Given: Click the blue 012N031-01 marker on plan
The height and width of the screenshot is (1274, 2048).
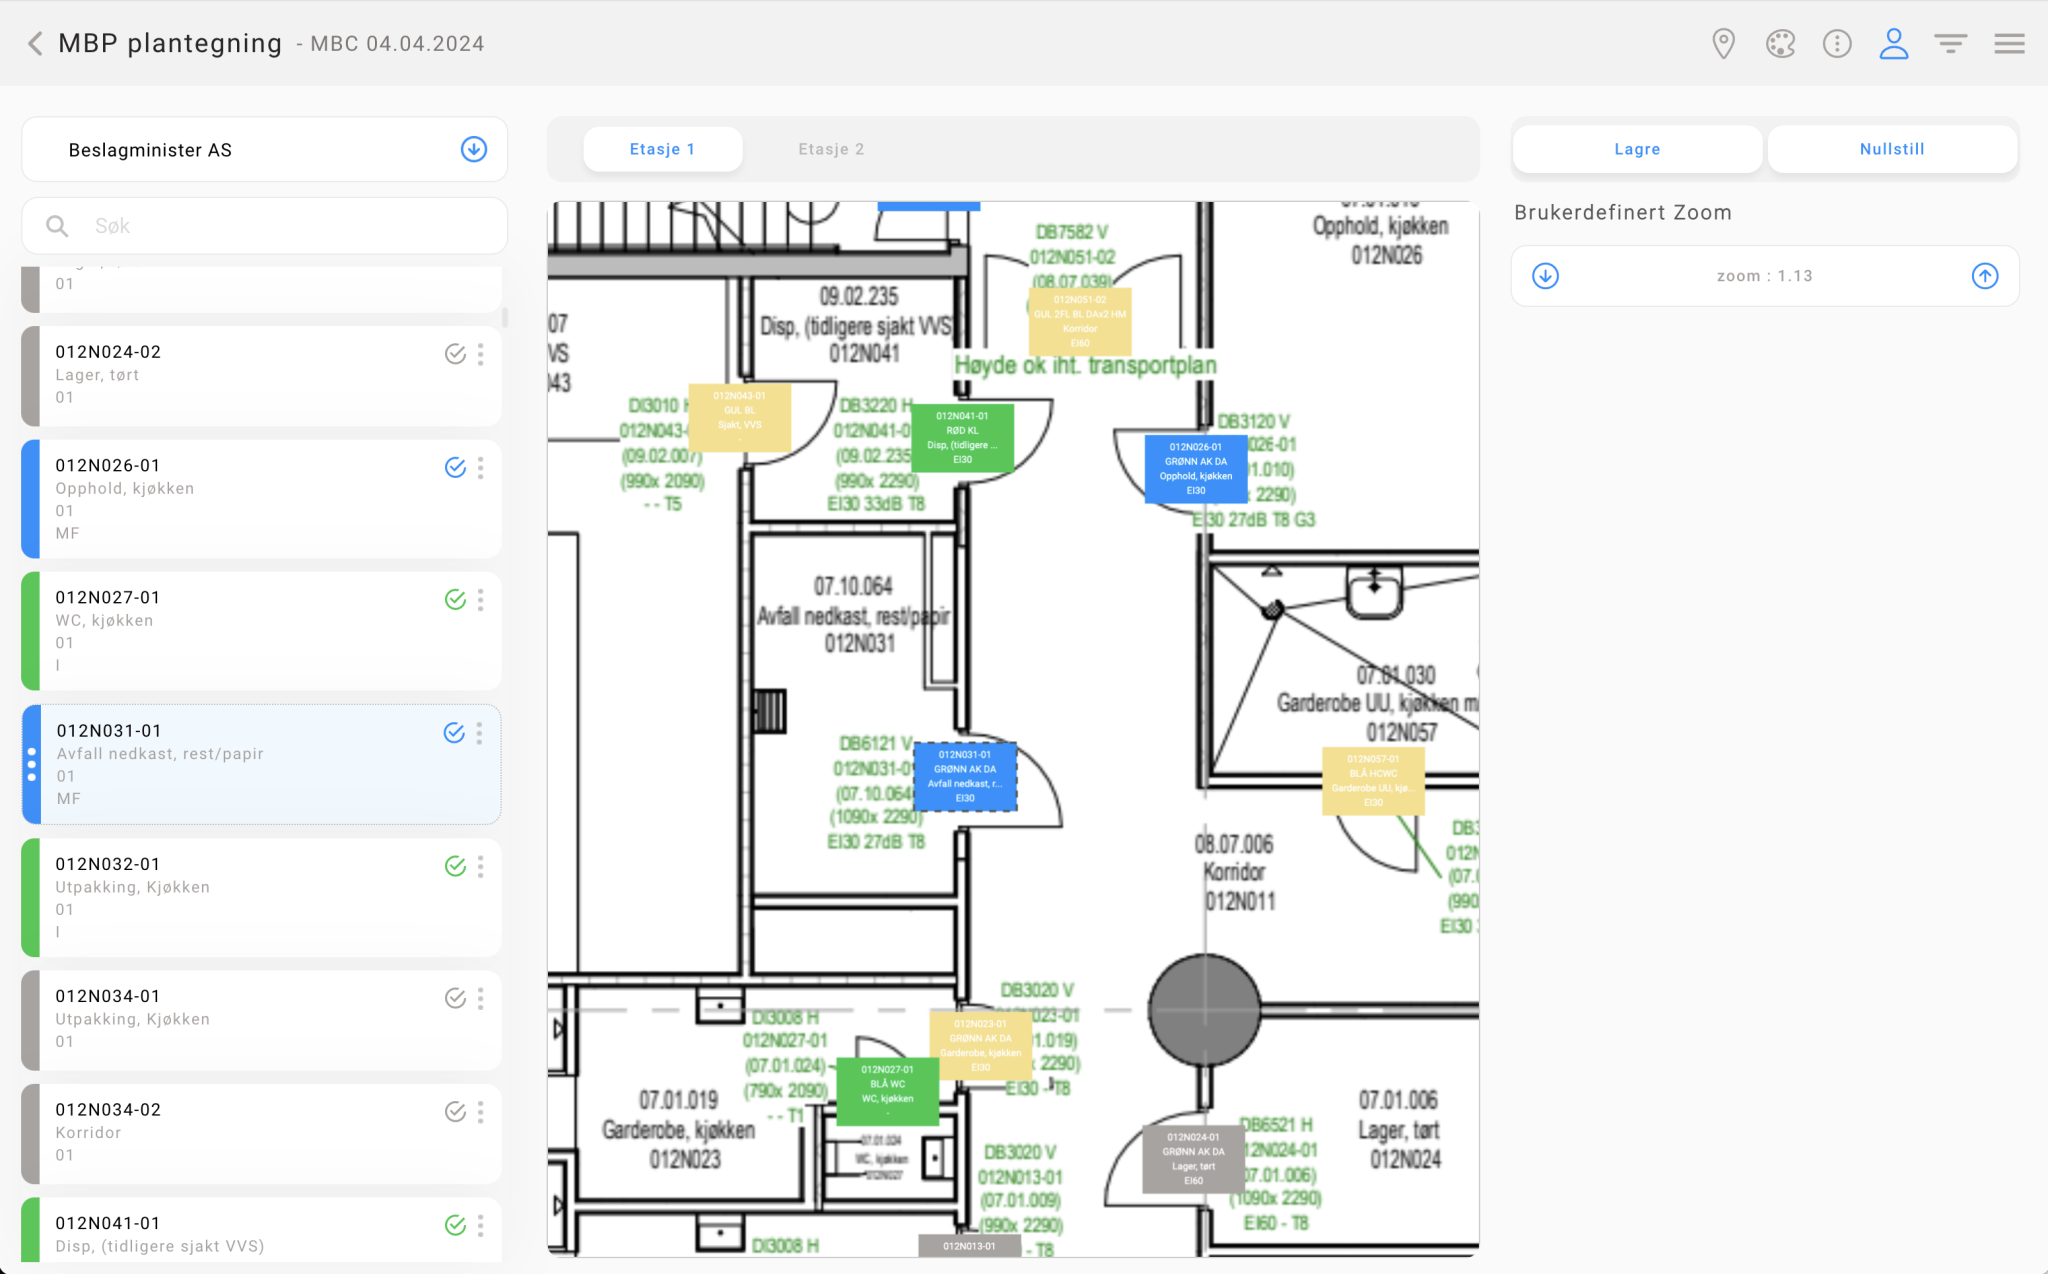Looking at the screenshot, I should point(965,776).
